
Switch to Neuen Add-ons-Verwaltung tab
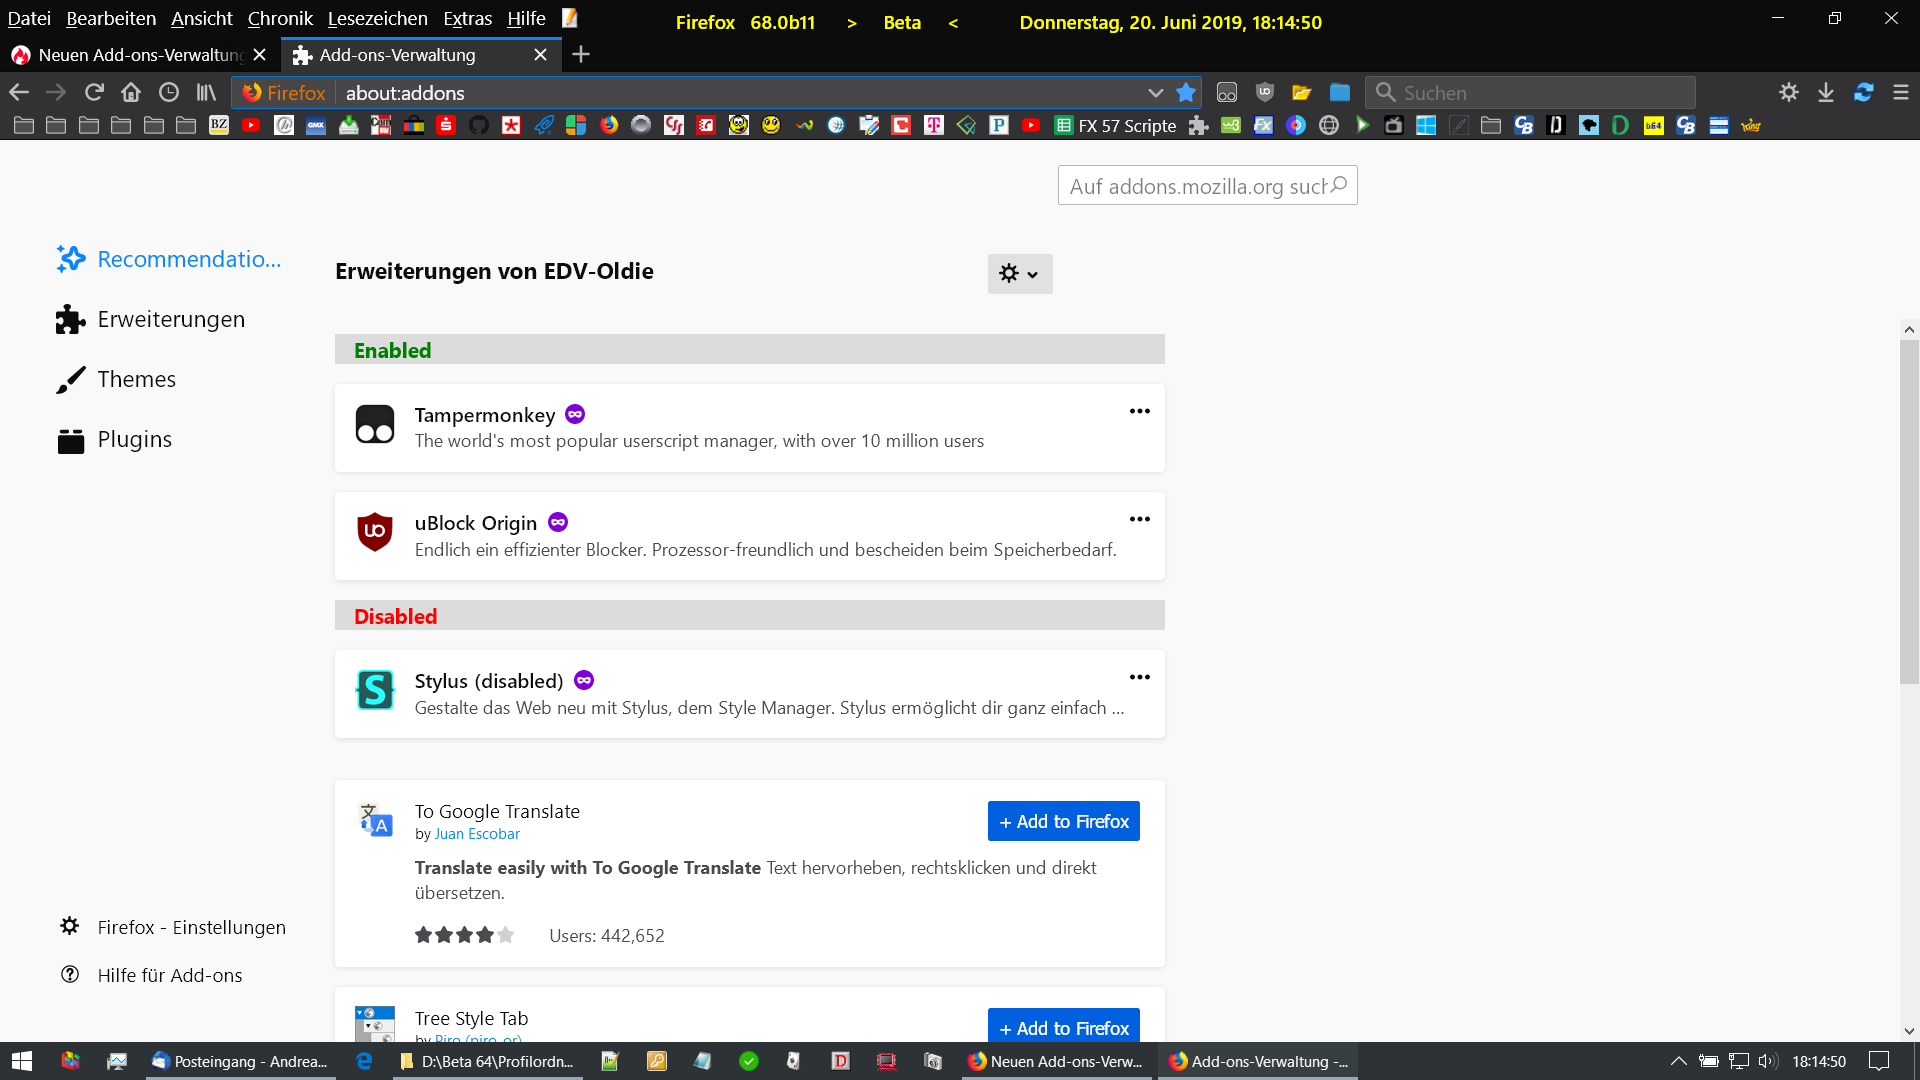[x=140, y=55]
